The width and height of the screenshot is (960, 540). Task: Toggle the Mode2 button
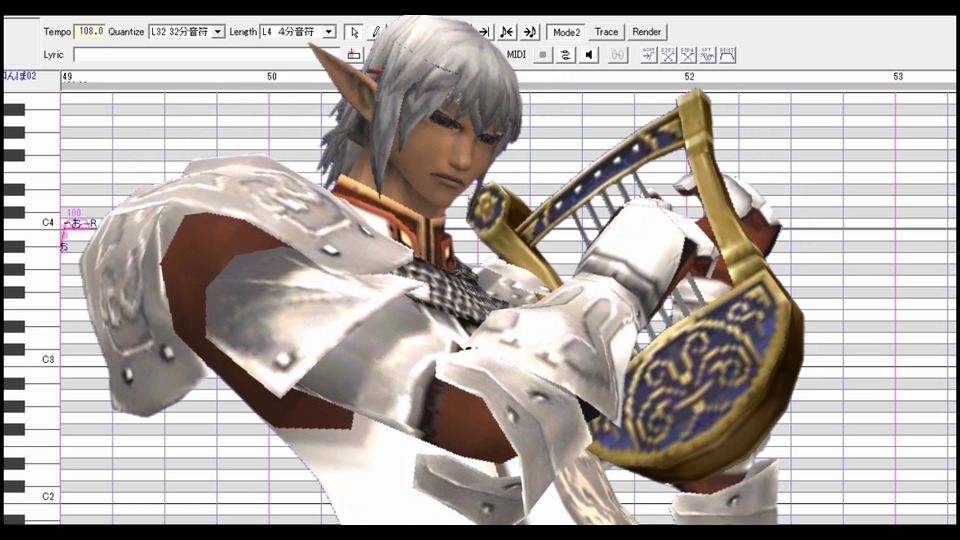pyautogui.click(x=566, y=32)
